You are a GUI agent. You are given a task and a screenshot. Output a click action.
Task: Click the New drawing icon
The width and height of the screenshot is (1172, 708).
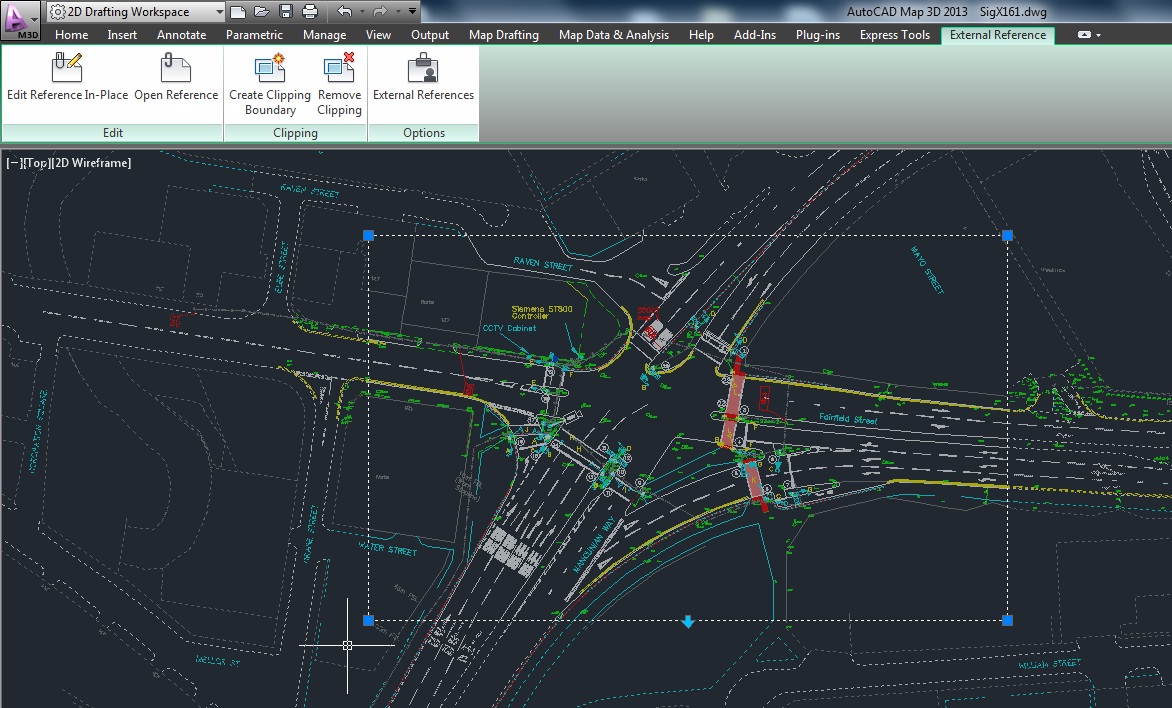click(x=238, y=11)
